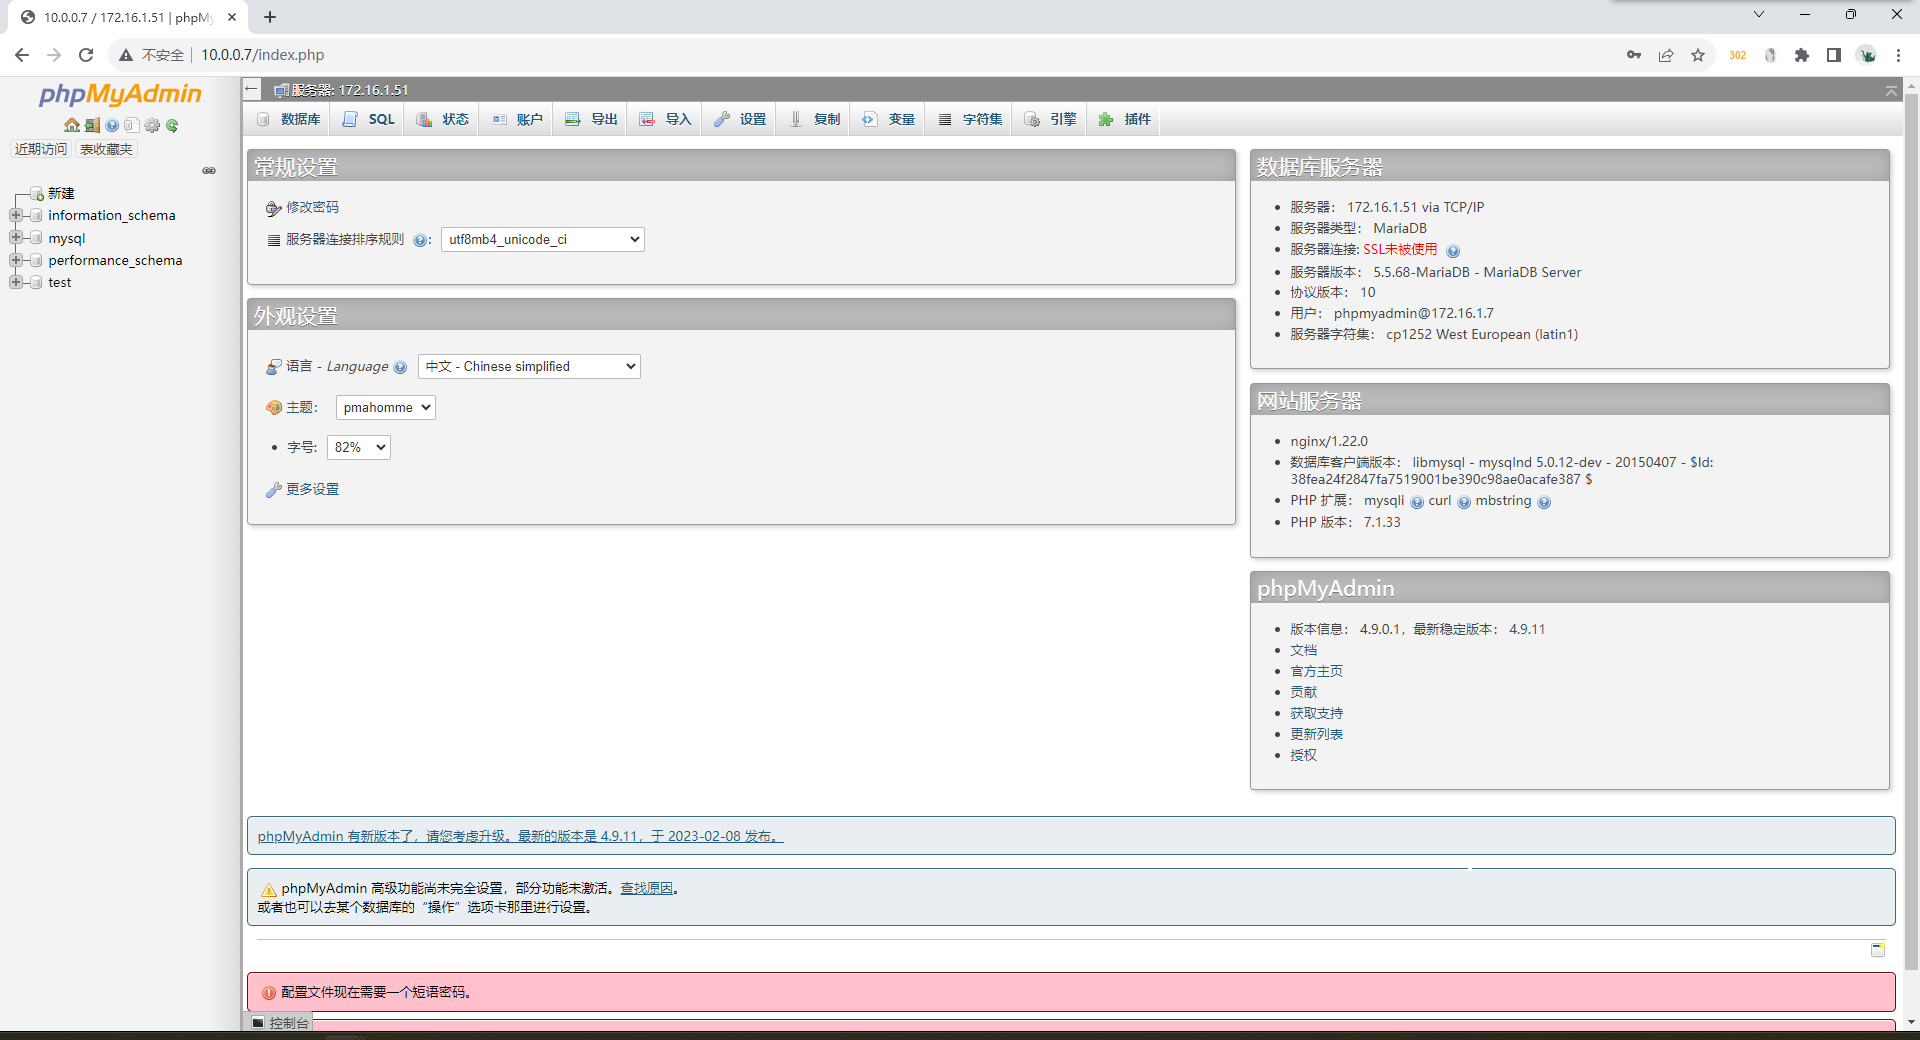Screen dimensions: 1920x1040
Task: Open the 字符集 (Charsets) tab
Action: coord(970,119)
